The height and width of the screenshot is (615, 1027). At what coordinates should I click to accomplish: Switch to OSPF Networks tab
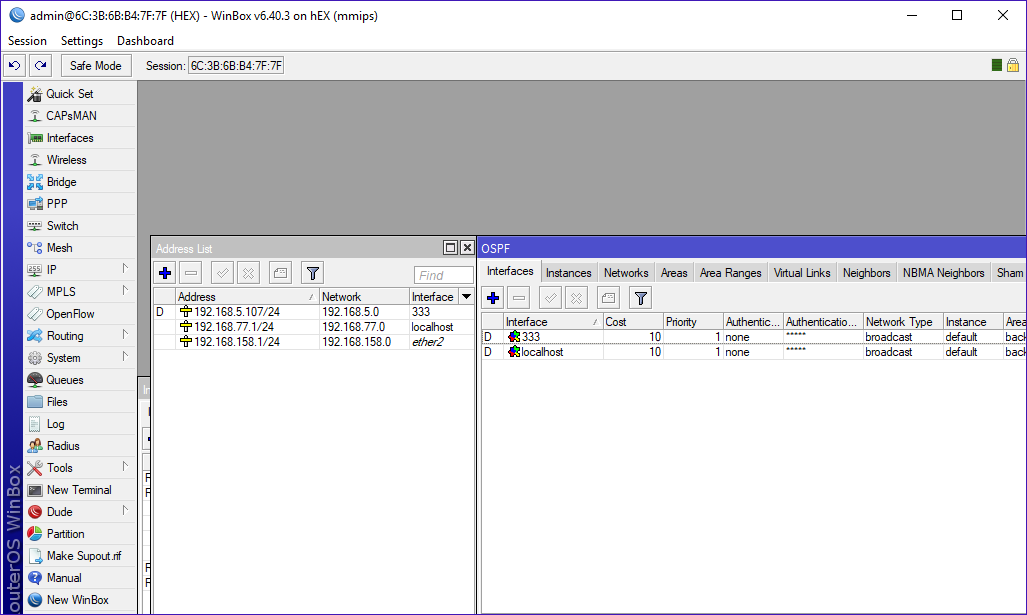[626, 273]
